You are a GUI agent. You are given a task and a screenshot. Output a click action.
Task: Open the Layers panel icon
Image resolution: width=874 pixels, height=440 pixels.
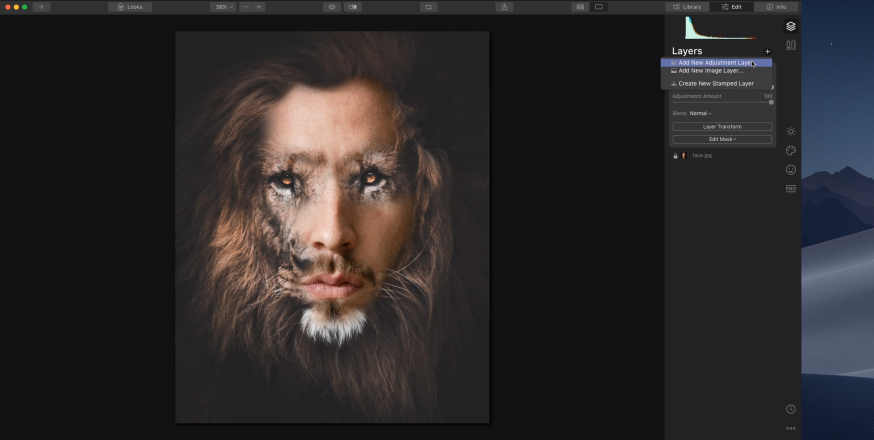(x=790, y=26)
